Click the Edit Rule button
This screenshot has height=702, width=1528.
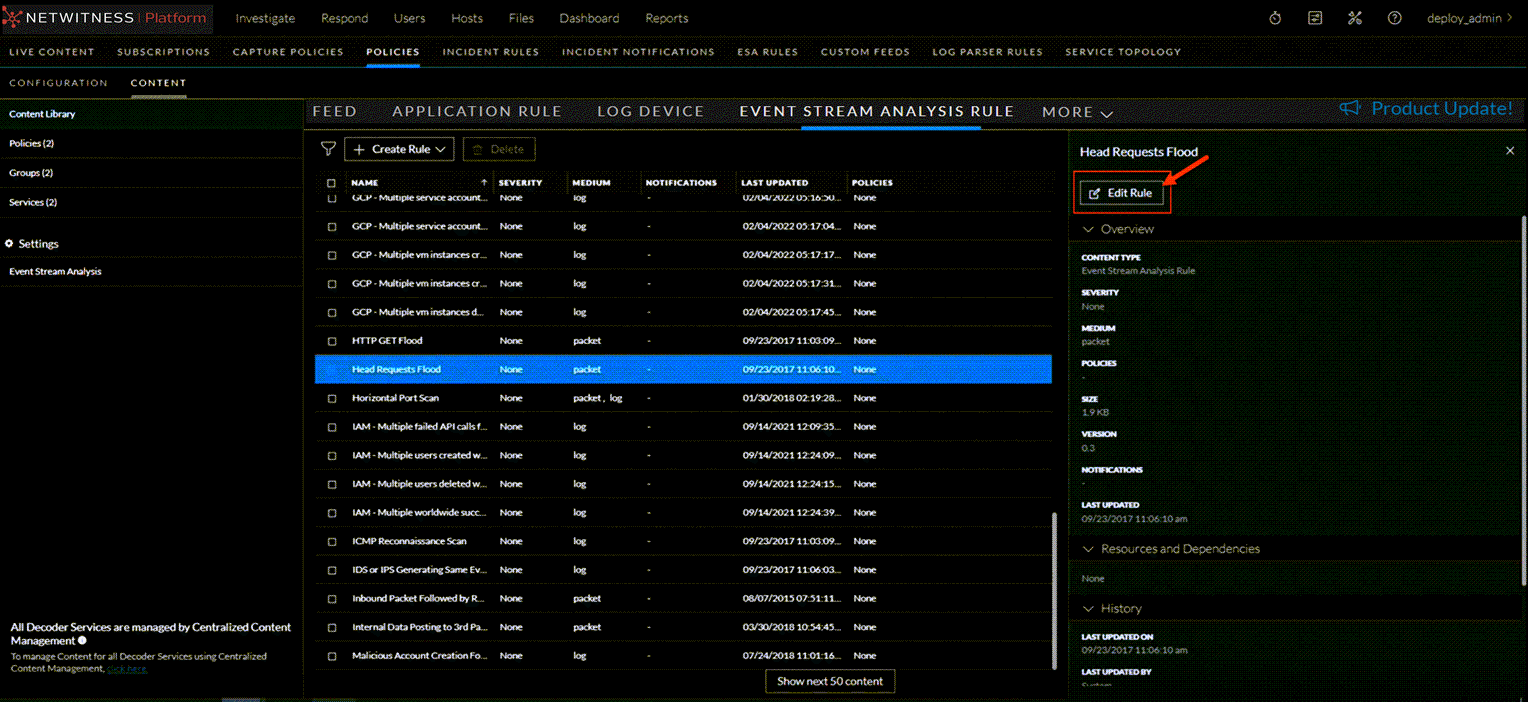(x=1121, y=193)
